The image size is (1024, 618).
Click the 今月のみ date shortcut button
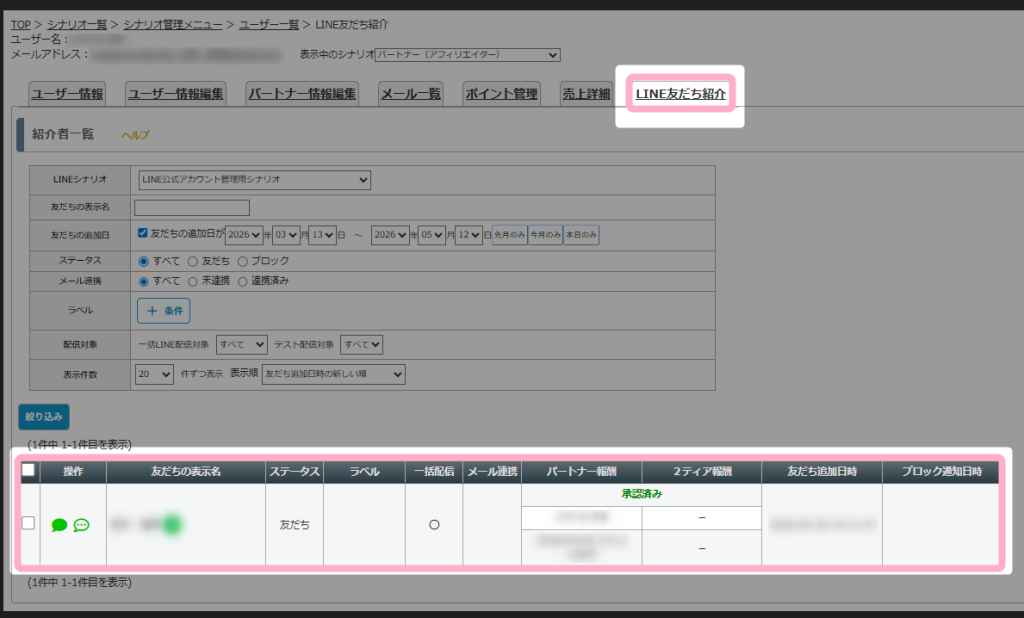pos(545,235)
